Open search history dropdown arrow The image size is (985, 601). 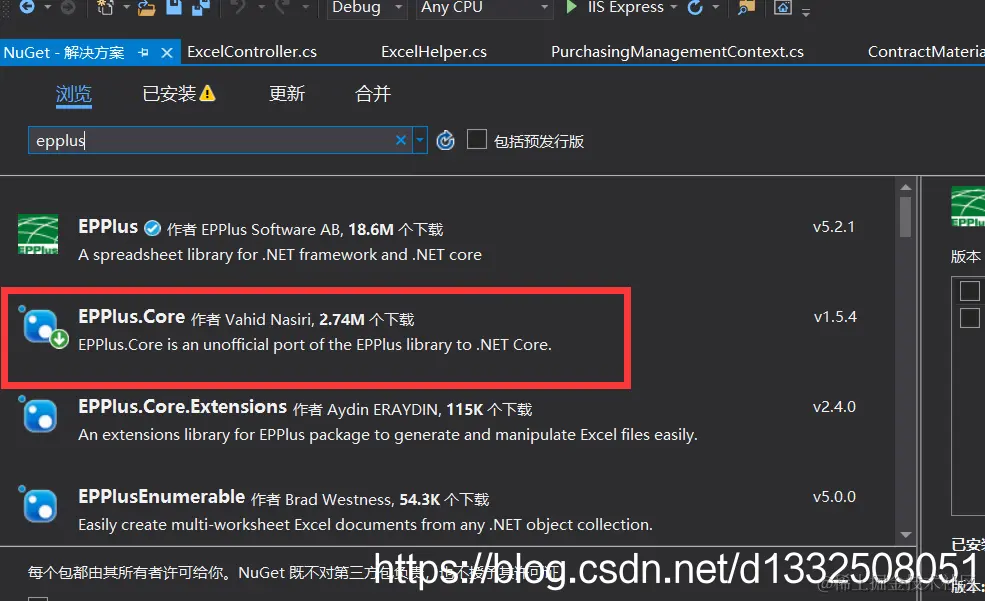tap(420, 140)
